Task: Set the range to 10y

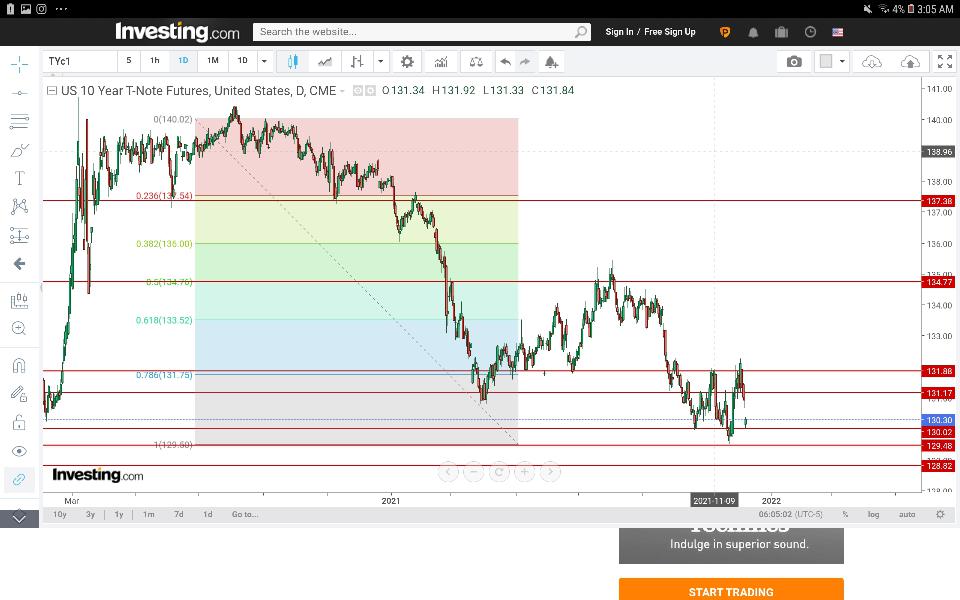Action: coord(59,514)
